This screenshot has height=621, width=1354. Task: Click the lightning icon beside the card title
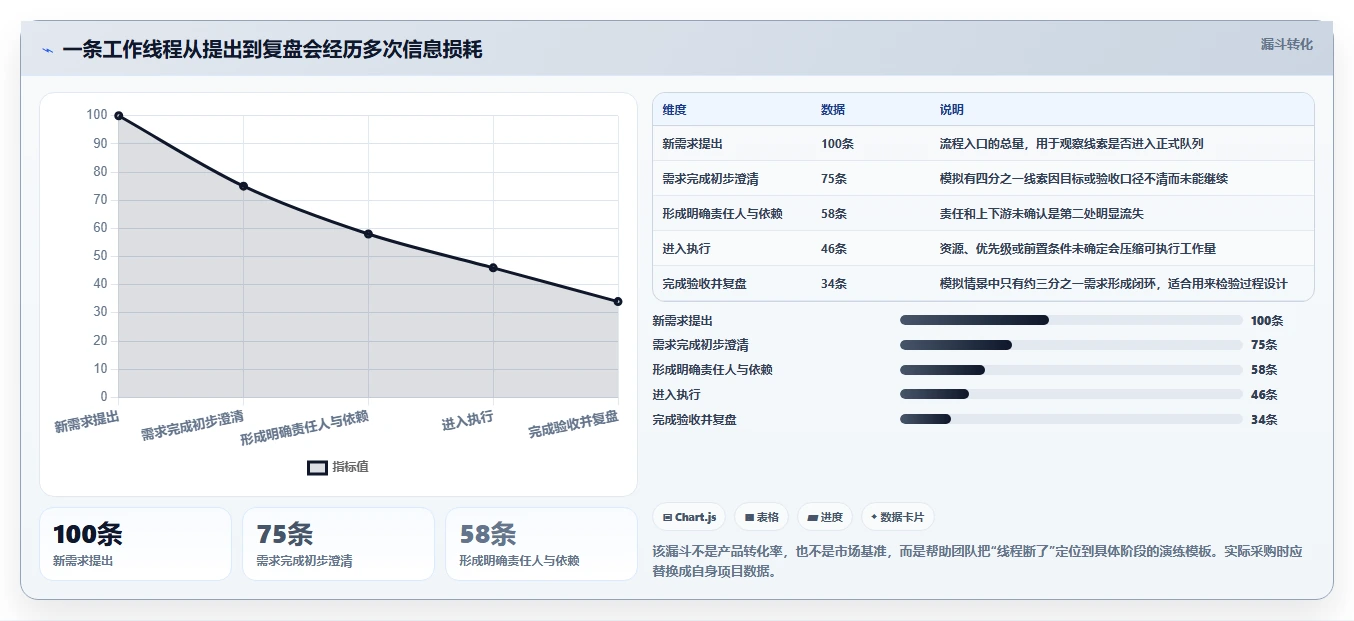[x=47, y=50]
